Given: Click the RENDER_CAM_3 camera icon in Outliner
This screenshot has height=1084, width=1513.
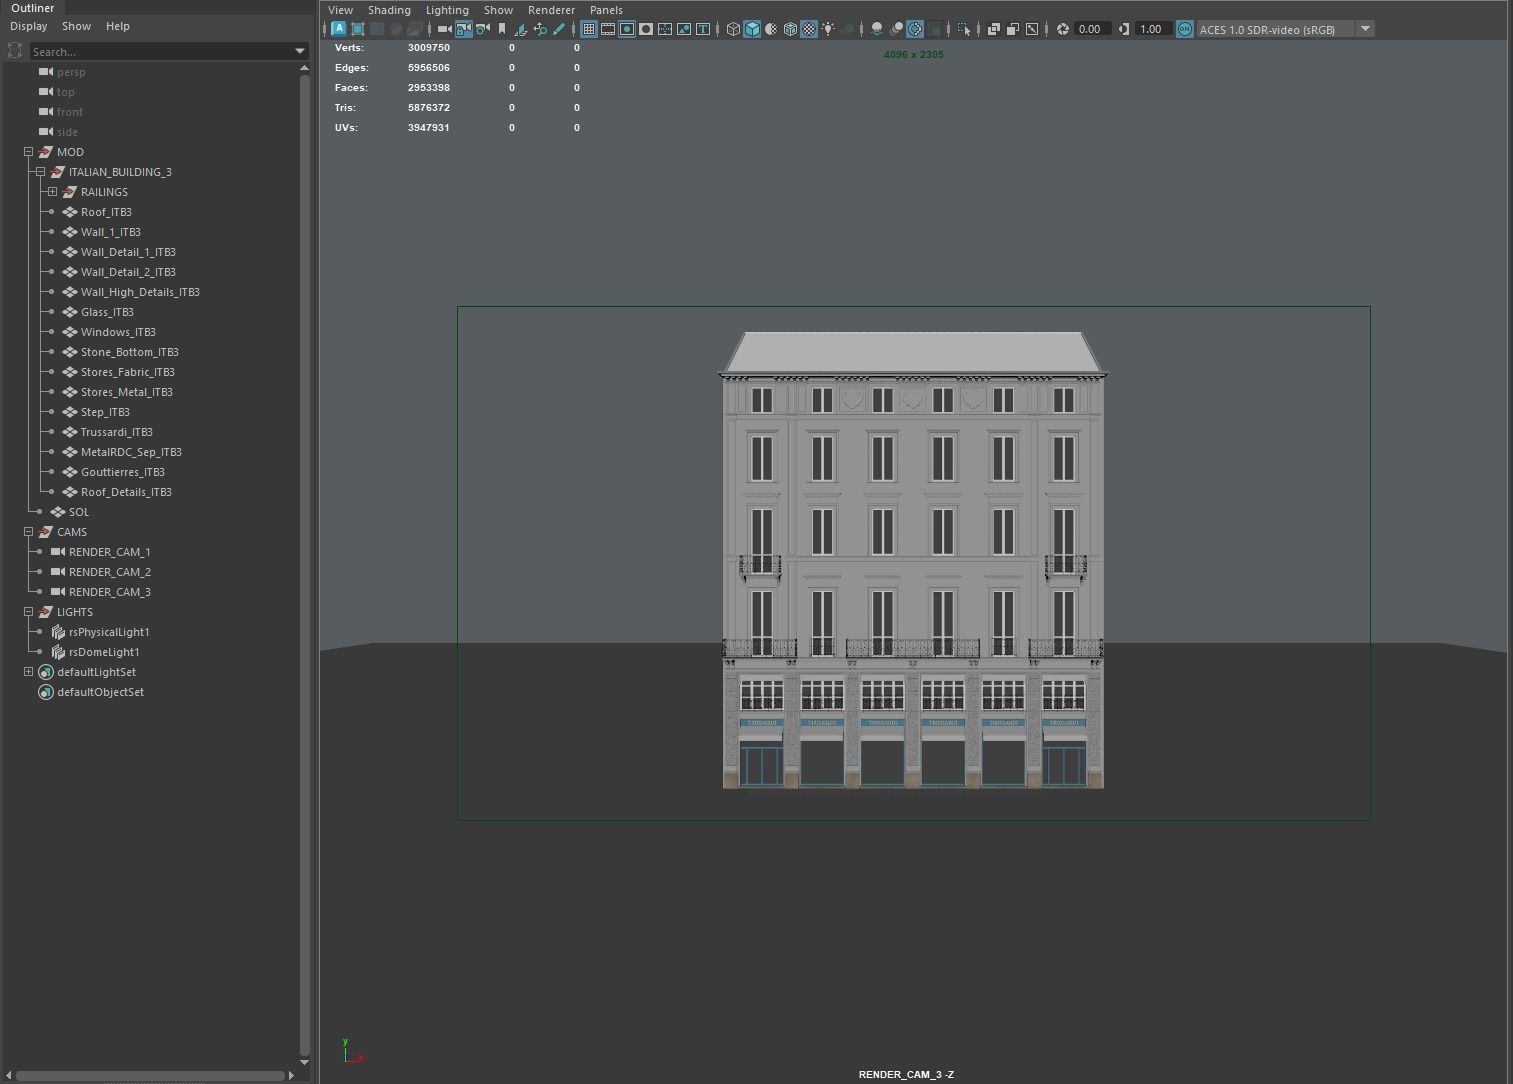Looking at the screenshot, I should click(x=58, y=592).
